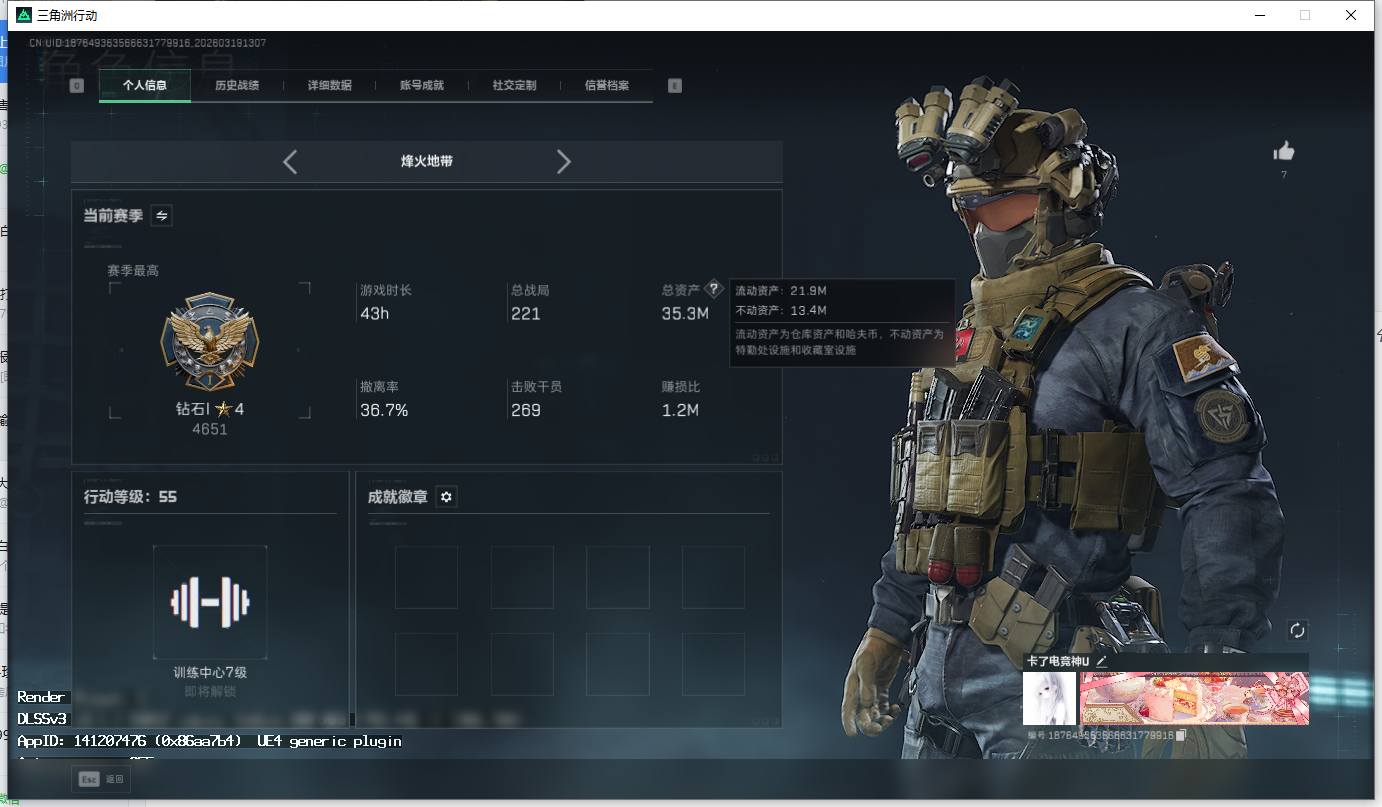The width and height of the screenshot is (1382, 807).
Task: Select the 账号成就 tab
Action: [x=422, y=86]
